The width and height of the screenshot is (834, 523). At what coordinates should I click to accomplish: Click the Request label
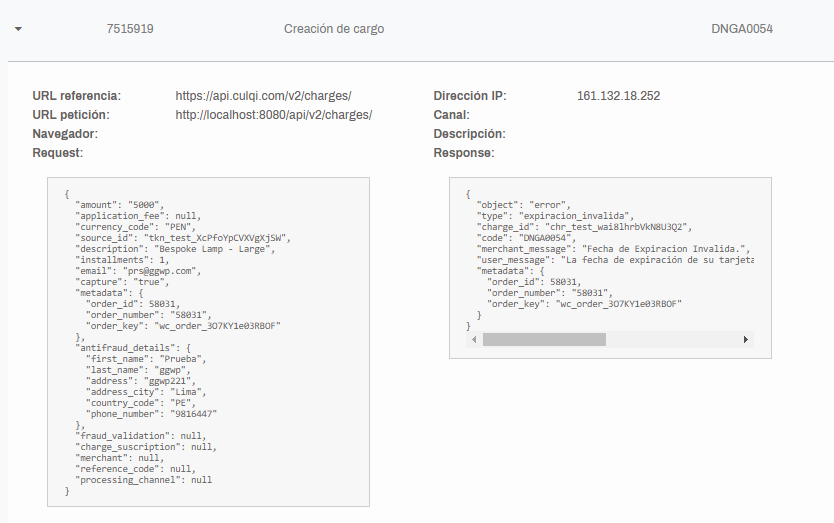57,153
